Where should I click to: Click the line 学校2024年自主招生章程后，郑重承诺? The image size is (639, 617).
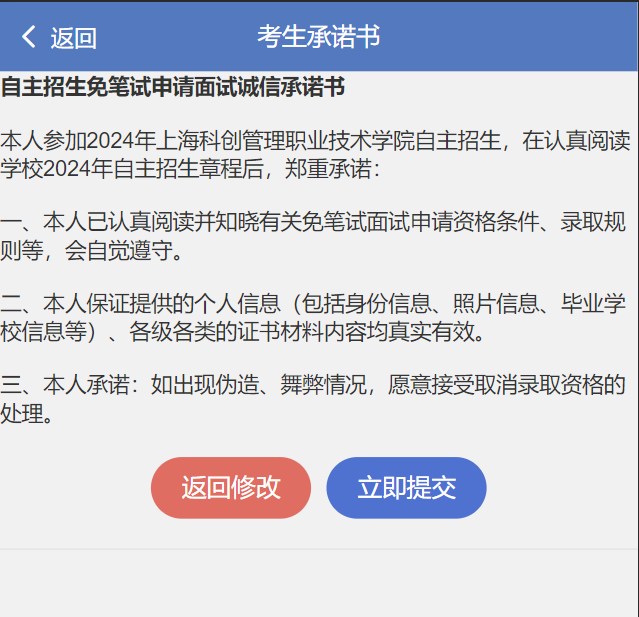tap(191, 169)
